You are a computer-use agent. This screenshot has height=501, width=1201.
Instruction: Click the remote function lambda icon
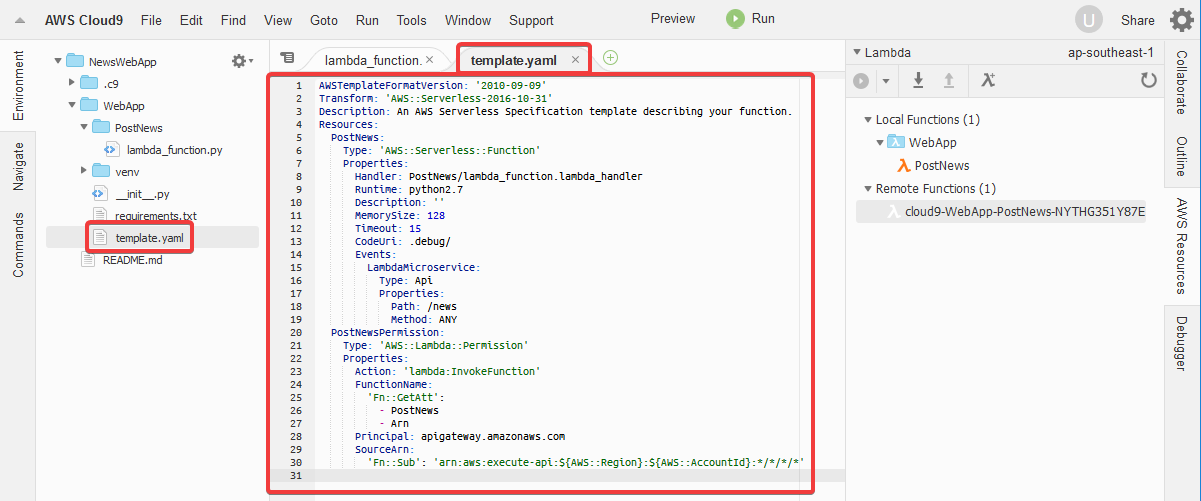(893, 212)
